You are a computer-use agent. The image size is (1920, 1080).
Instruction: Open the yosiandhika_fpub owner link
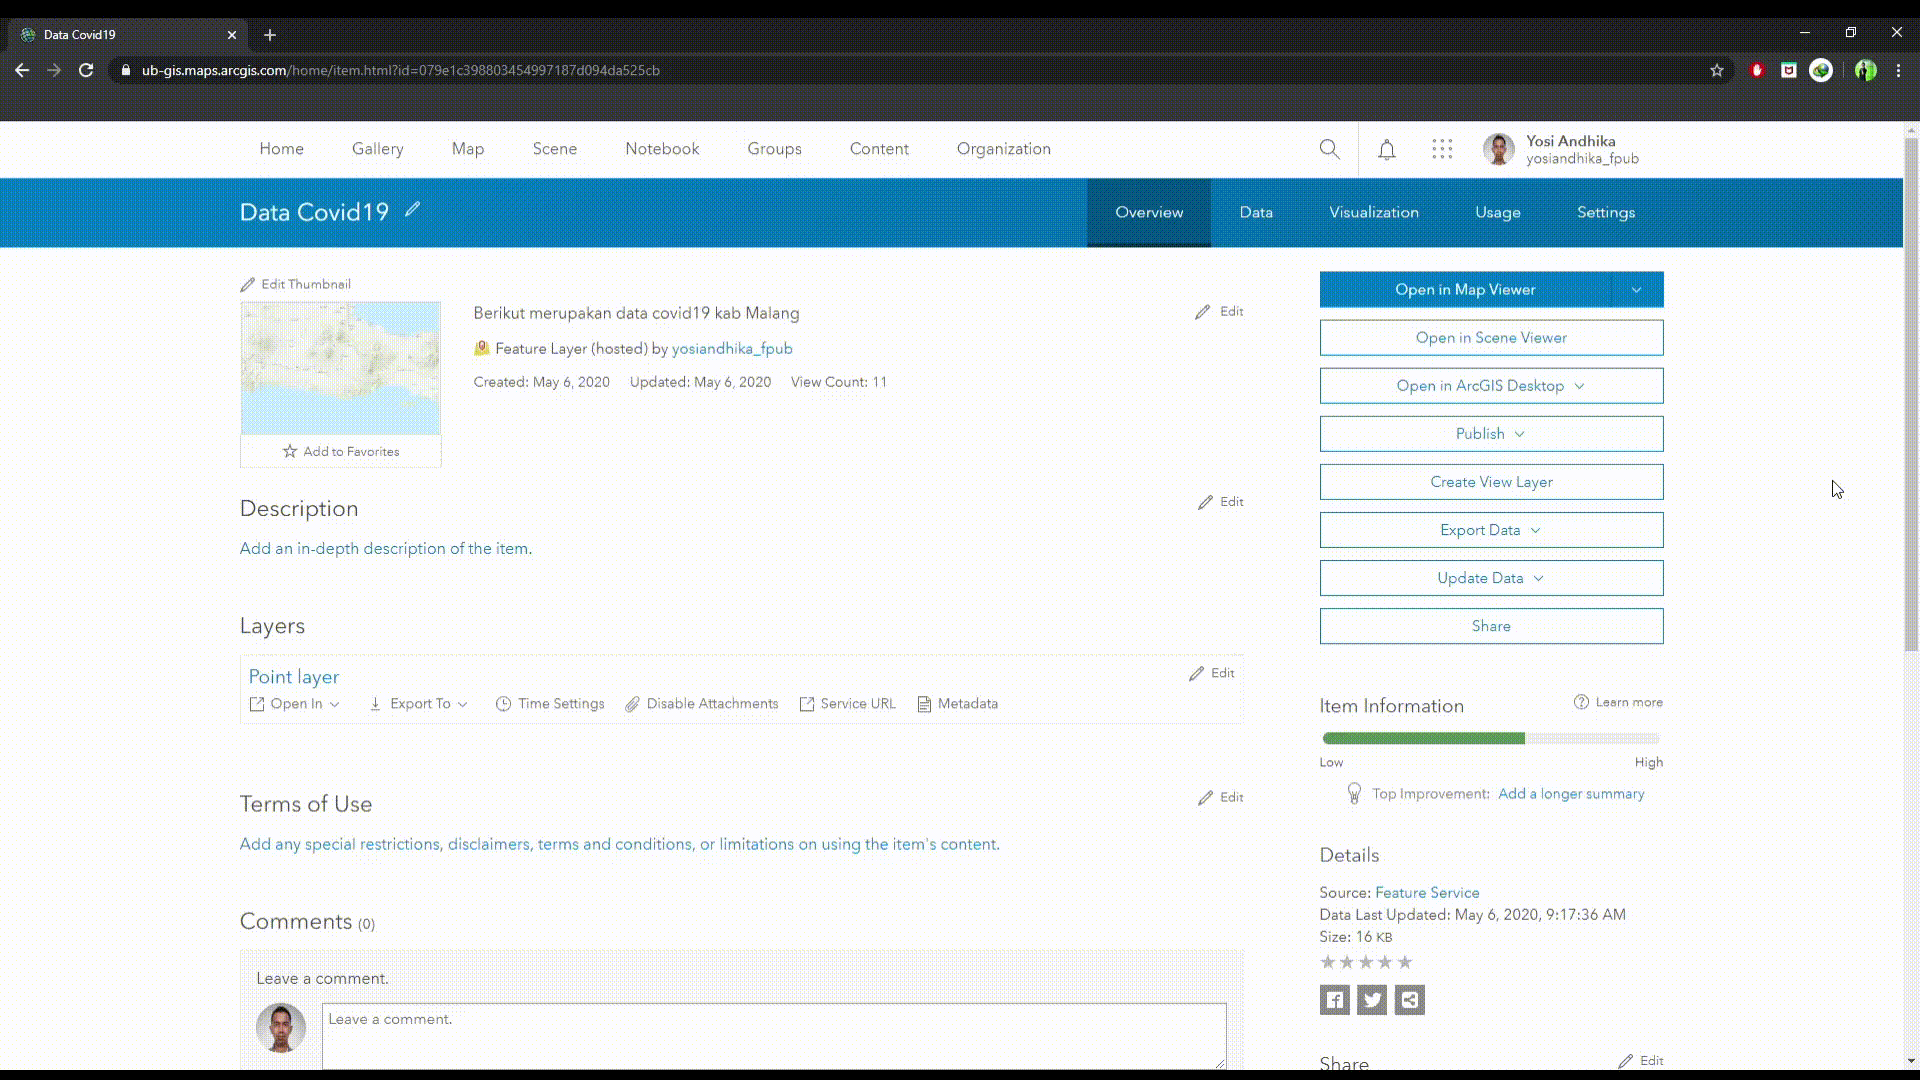732,349
